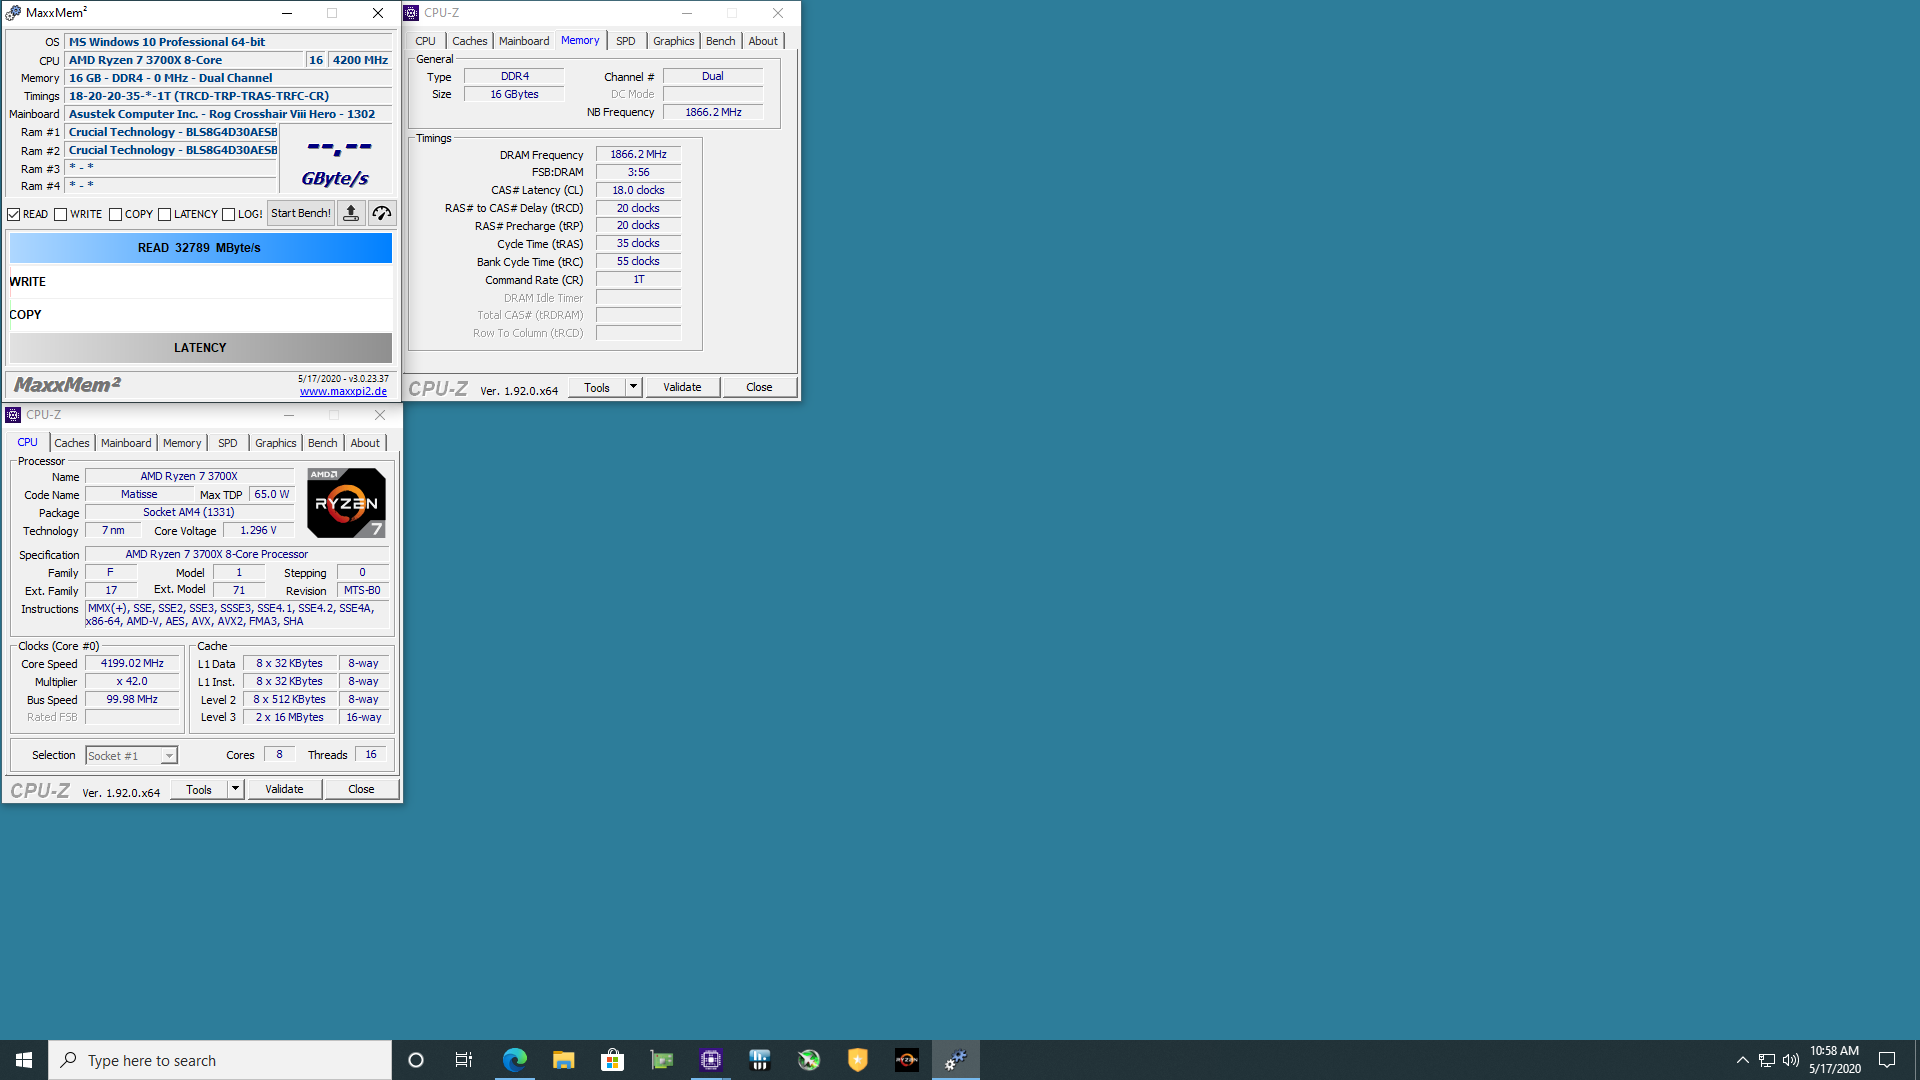Click Close button in CPU-Z memory window

point(759,387)
